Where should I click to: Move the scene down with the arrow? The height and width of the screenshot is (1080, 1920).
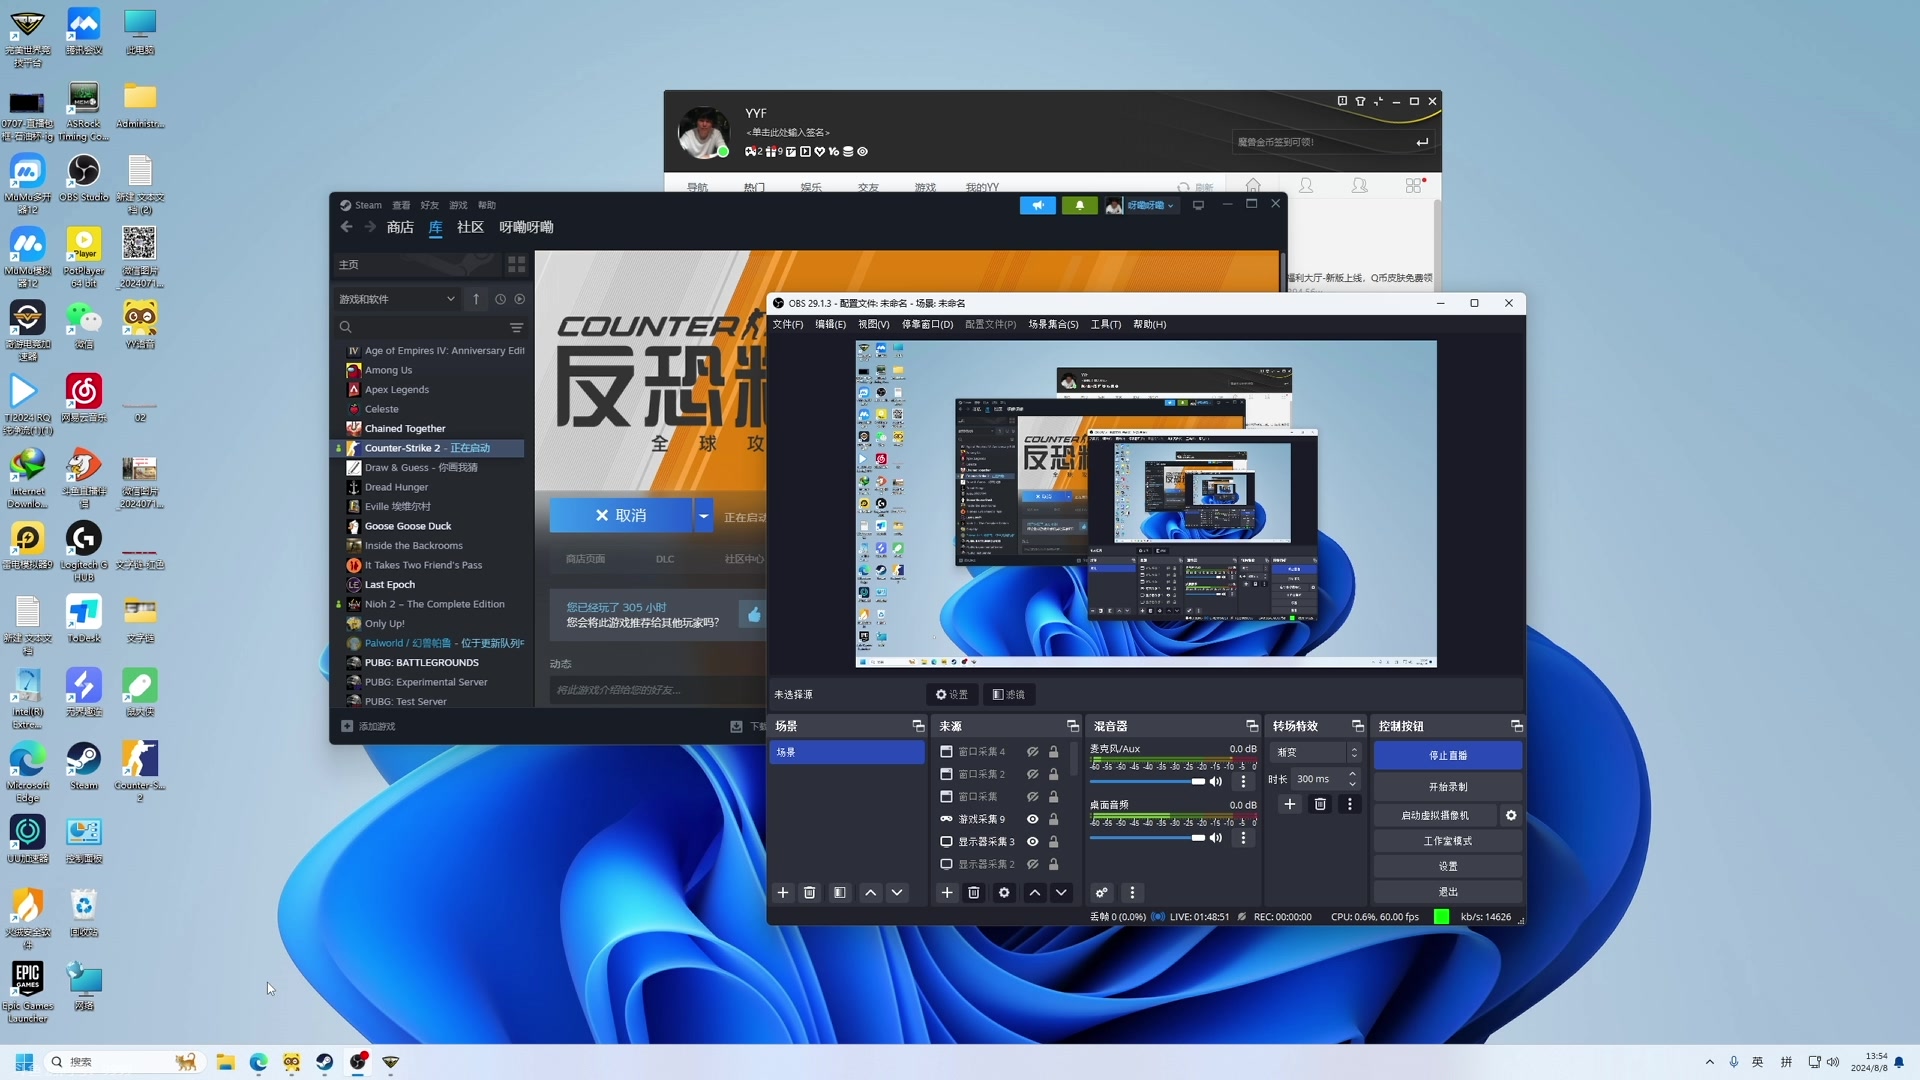click(897, 893)
